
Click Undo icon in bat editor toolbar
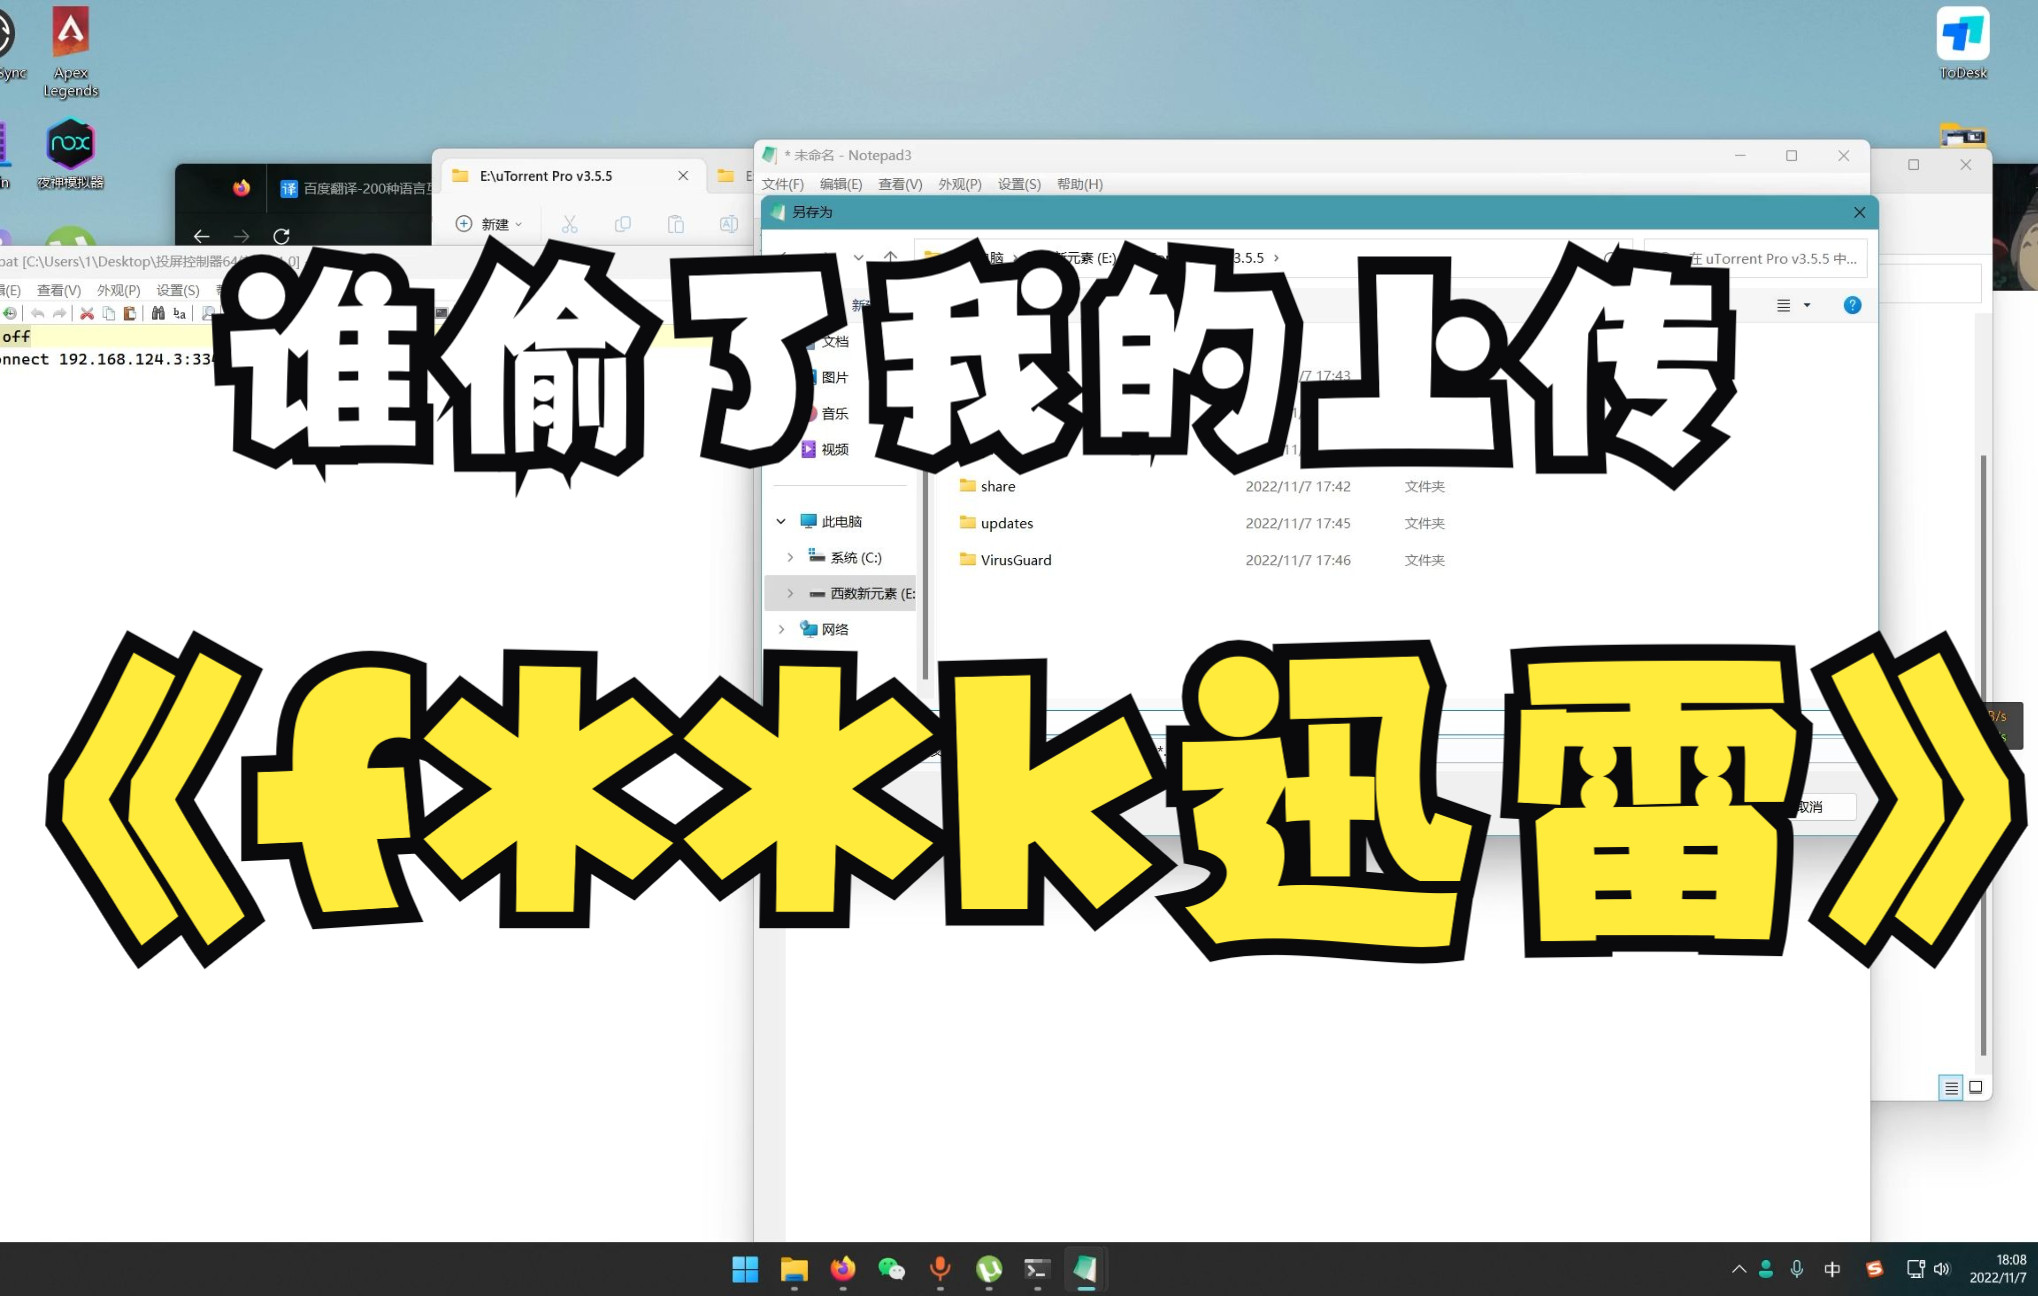pos(38,313)
